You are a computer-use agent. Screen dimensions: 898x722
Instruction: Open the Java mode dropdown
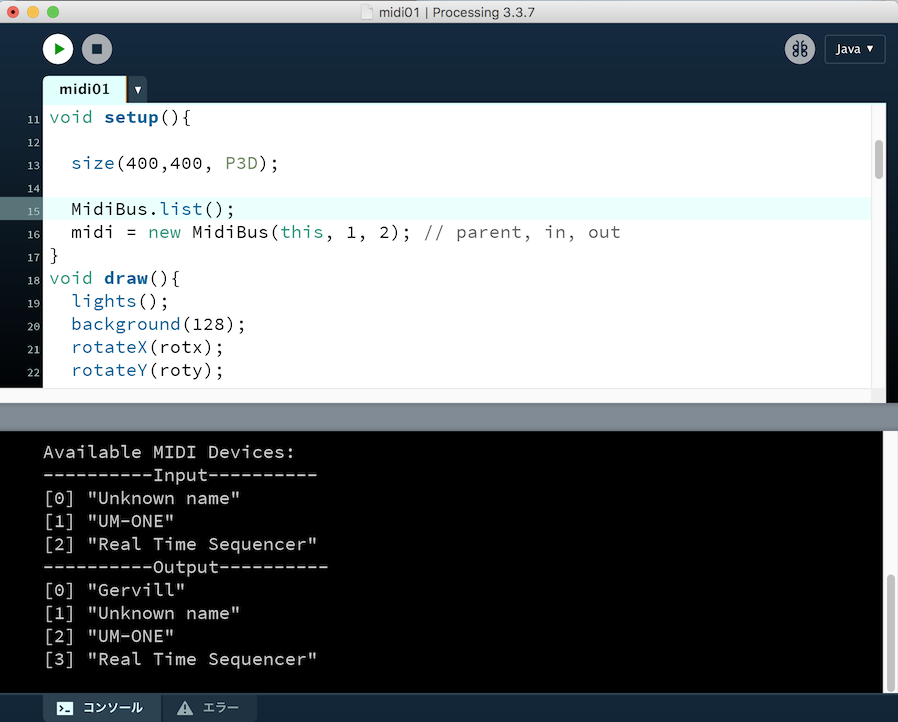click(x=854, y=49)
